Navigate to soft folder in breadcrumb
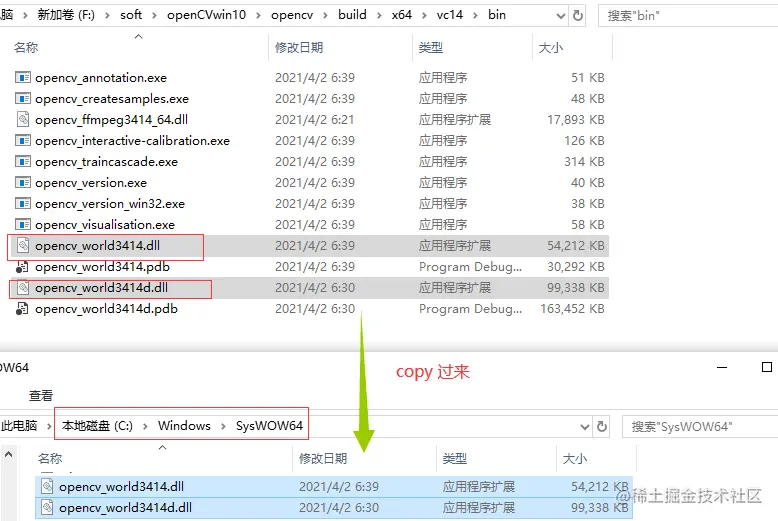The image size is (778, 521). (131, 15)
